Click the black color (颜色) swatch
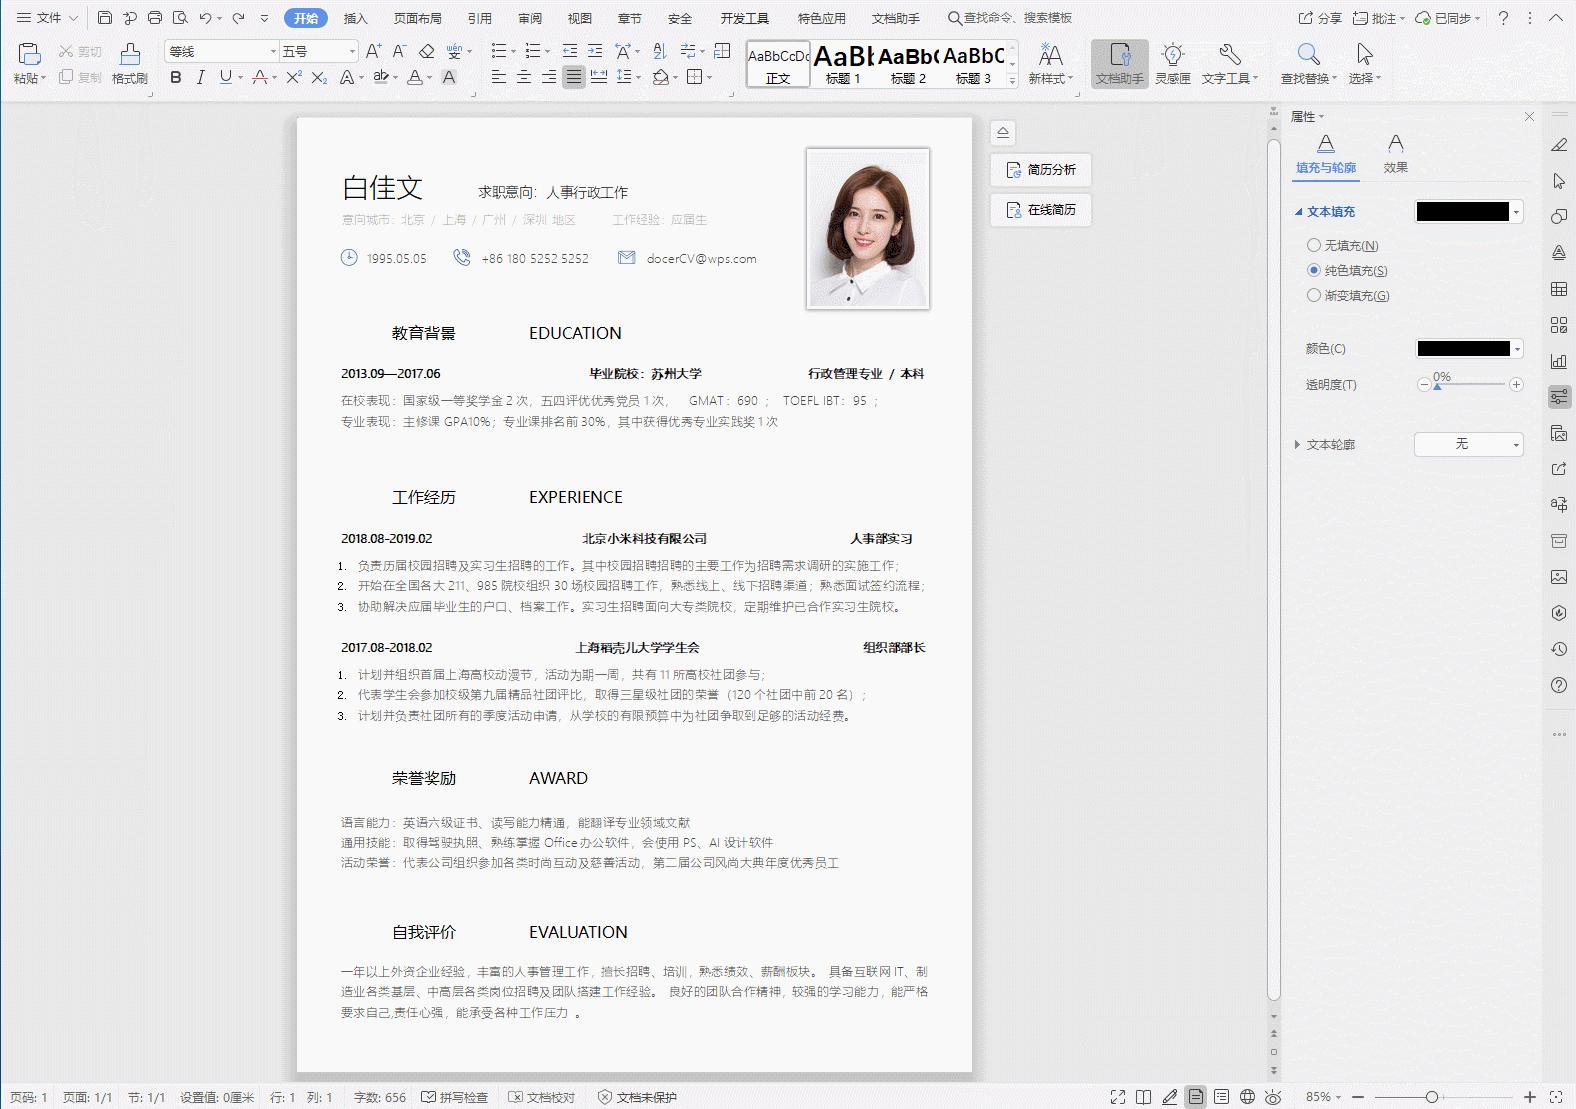Viewport: 1576px width, 1109px height. [1463, 349]
